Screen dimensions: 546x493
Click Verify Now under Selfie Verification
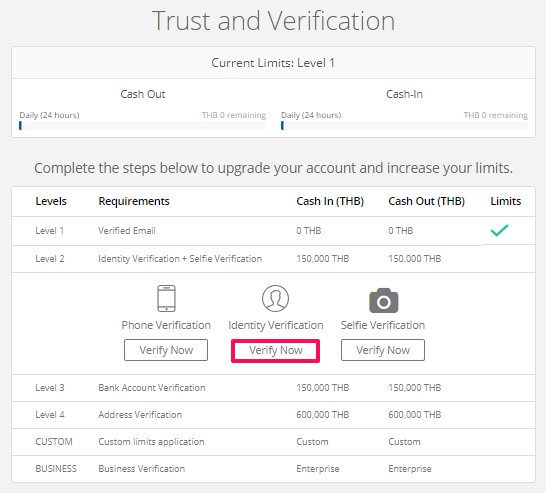coord(383,350)
